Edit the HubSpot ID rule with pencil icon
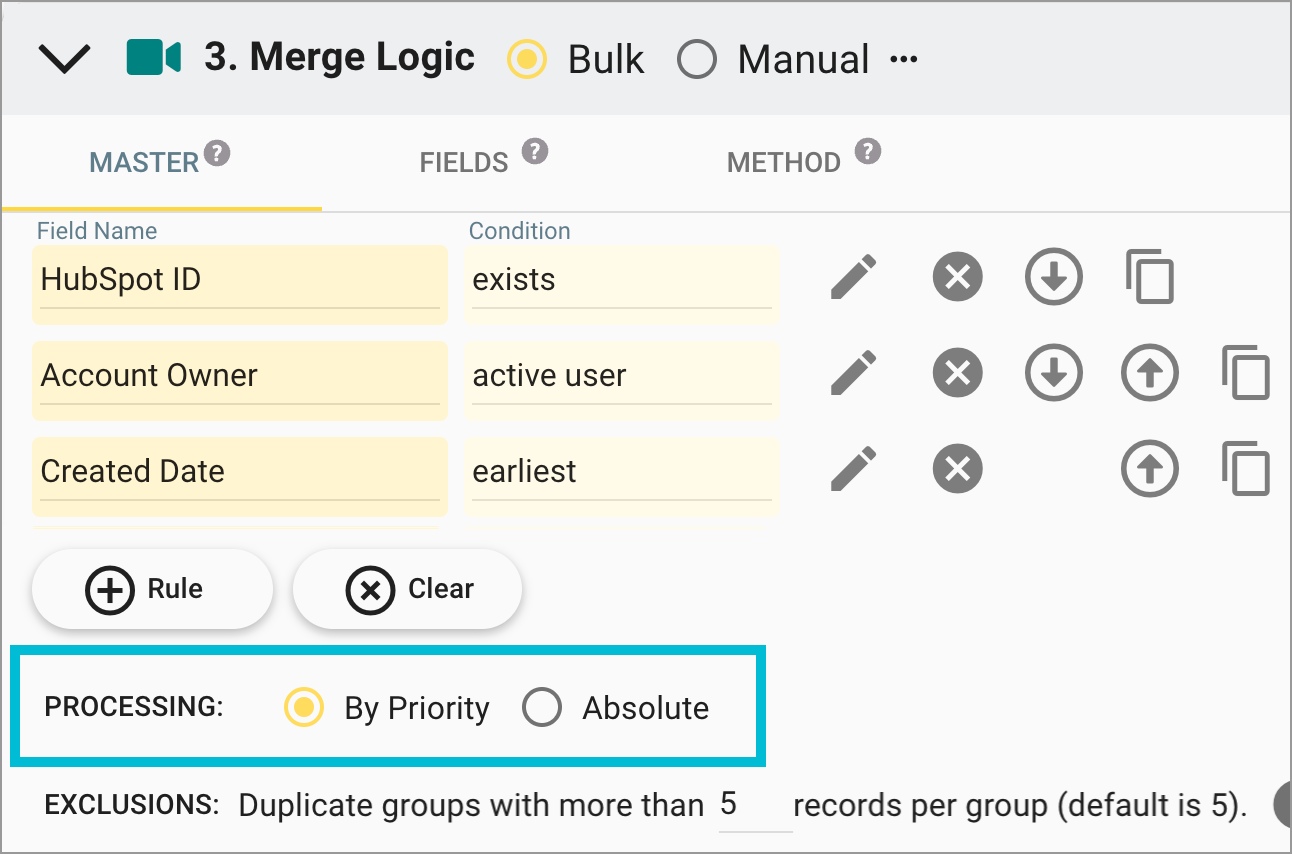 click(852, 277)
